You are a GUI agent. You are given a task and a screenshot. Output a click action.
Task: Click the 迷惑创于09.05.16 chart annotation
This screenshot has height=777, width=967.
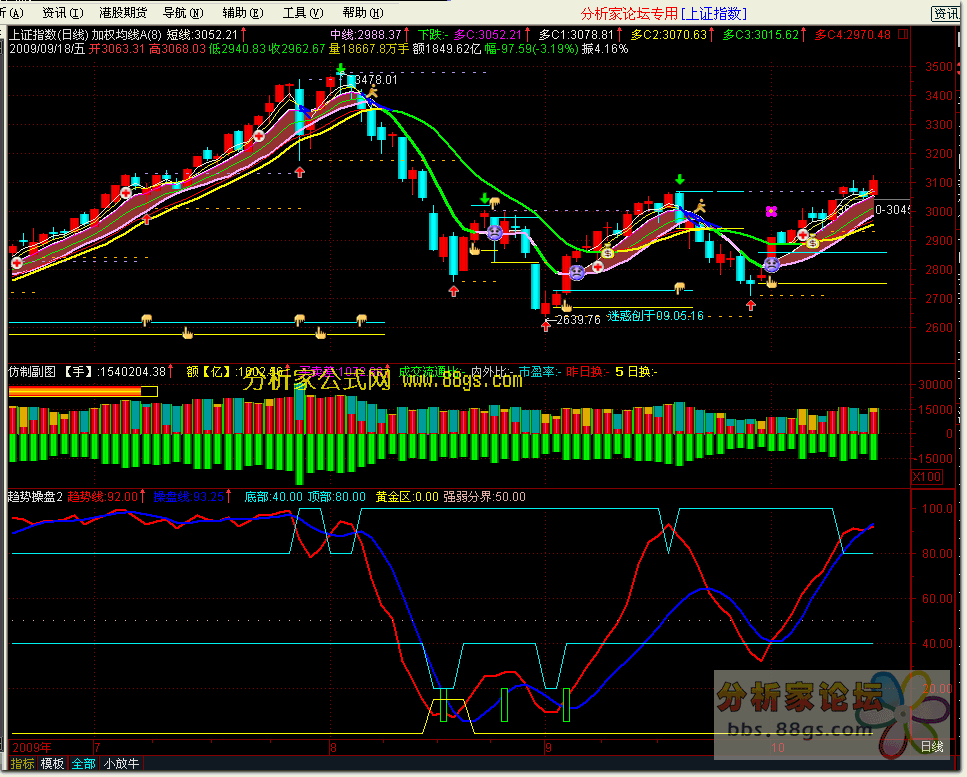[x=655, y=316]
